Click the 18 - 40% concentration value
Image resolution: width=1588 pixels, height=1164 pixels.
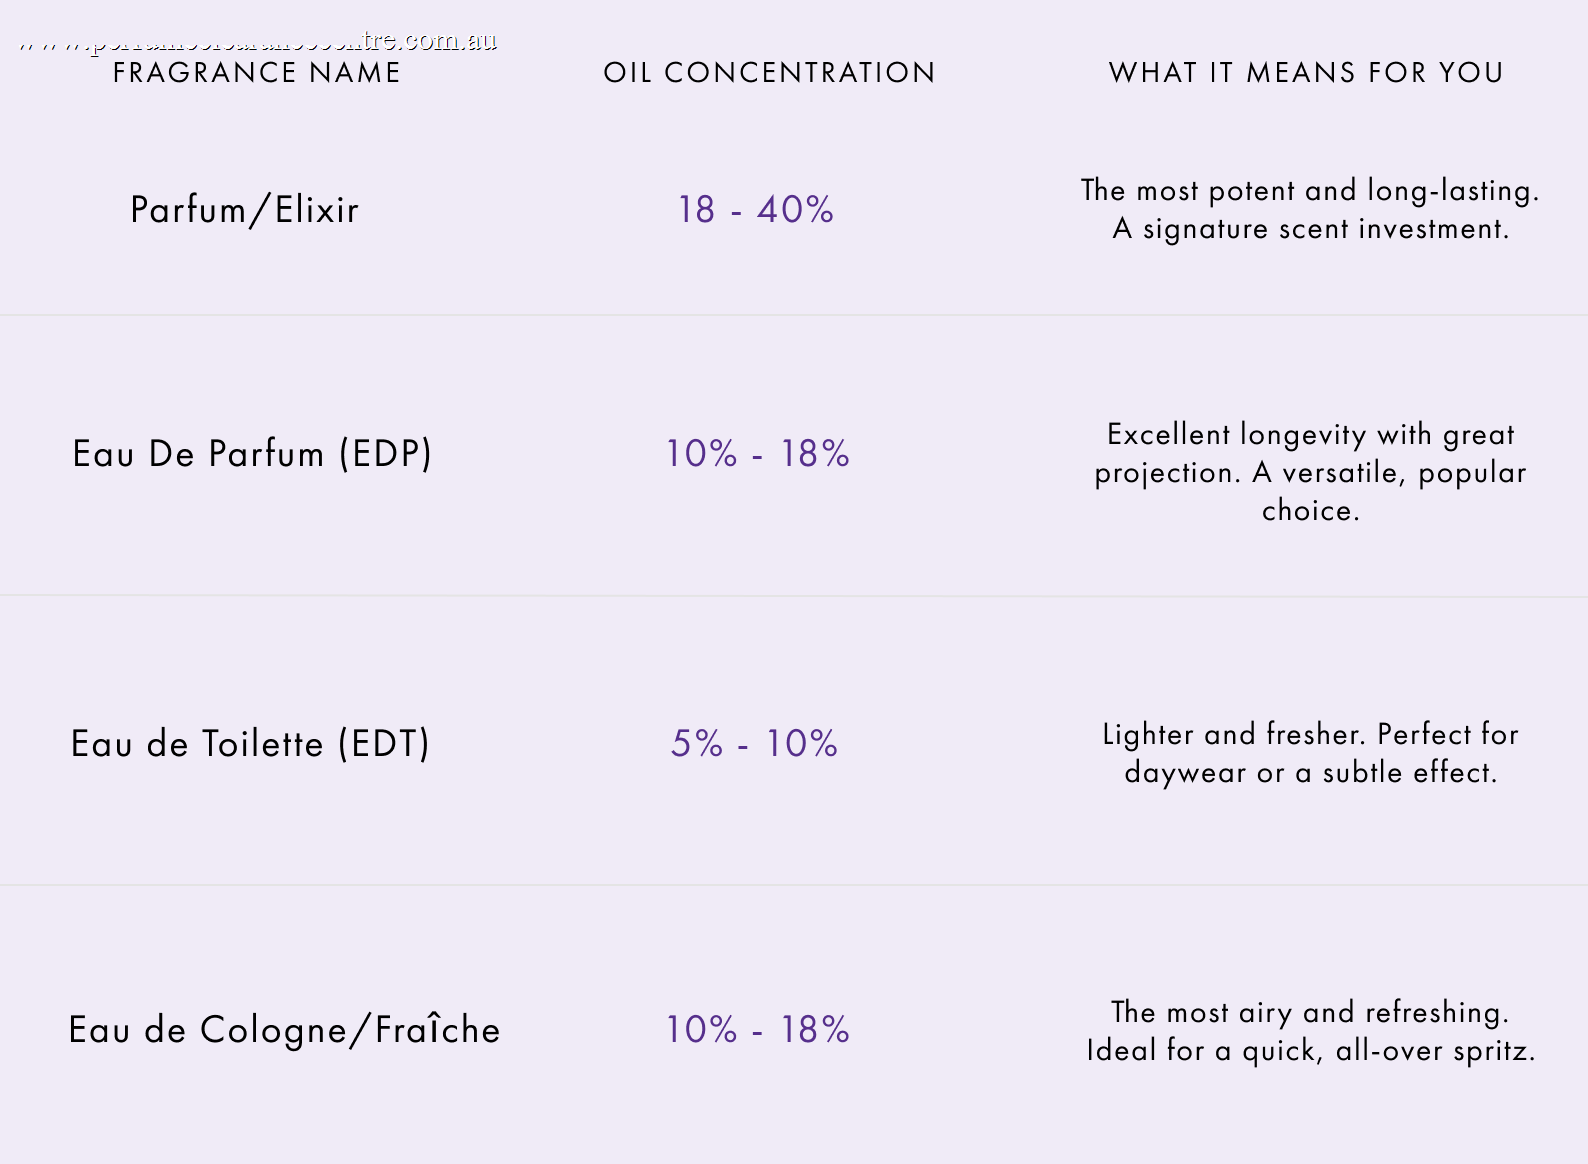pos(756,210)
